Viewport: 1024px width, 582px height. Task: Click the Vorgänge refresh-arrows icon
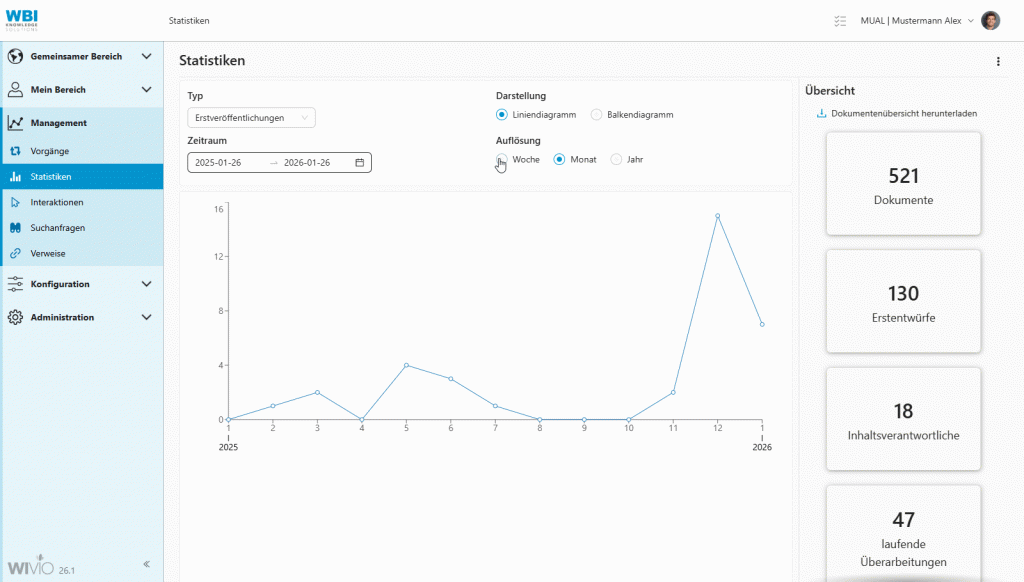(15, 152)
